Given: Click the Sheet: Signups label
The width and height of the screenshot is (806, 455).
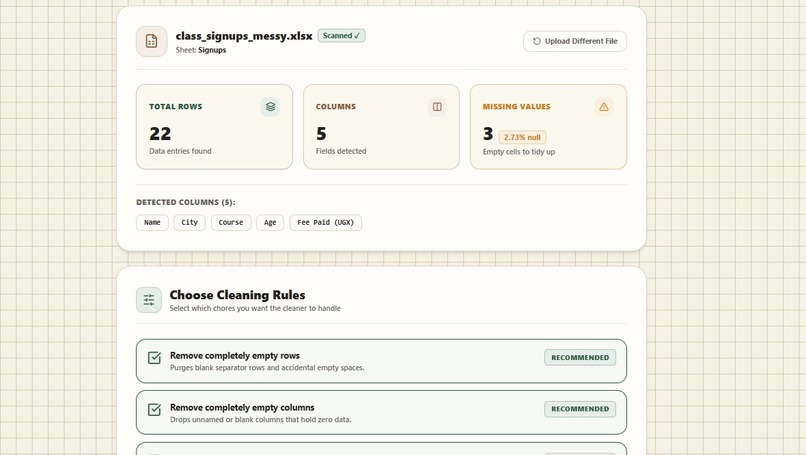Looking at the screenshot, I should tap(200, 50).
